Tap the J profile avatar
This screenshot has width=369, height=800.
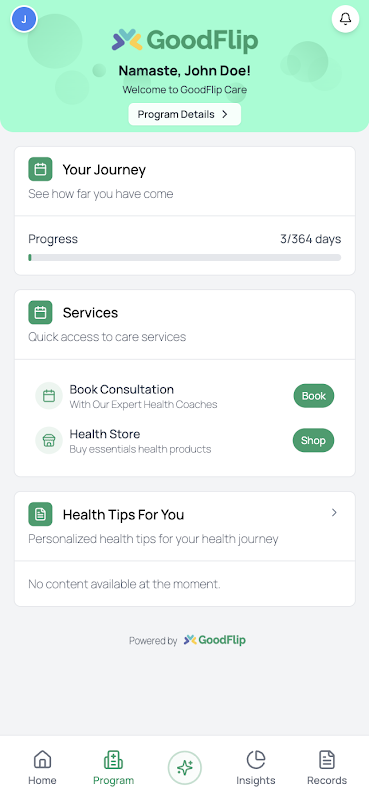point(24,19)
